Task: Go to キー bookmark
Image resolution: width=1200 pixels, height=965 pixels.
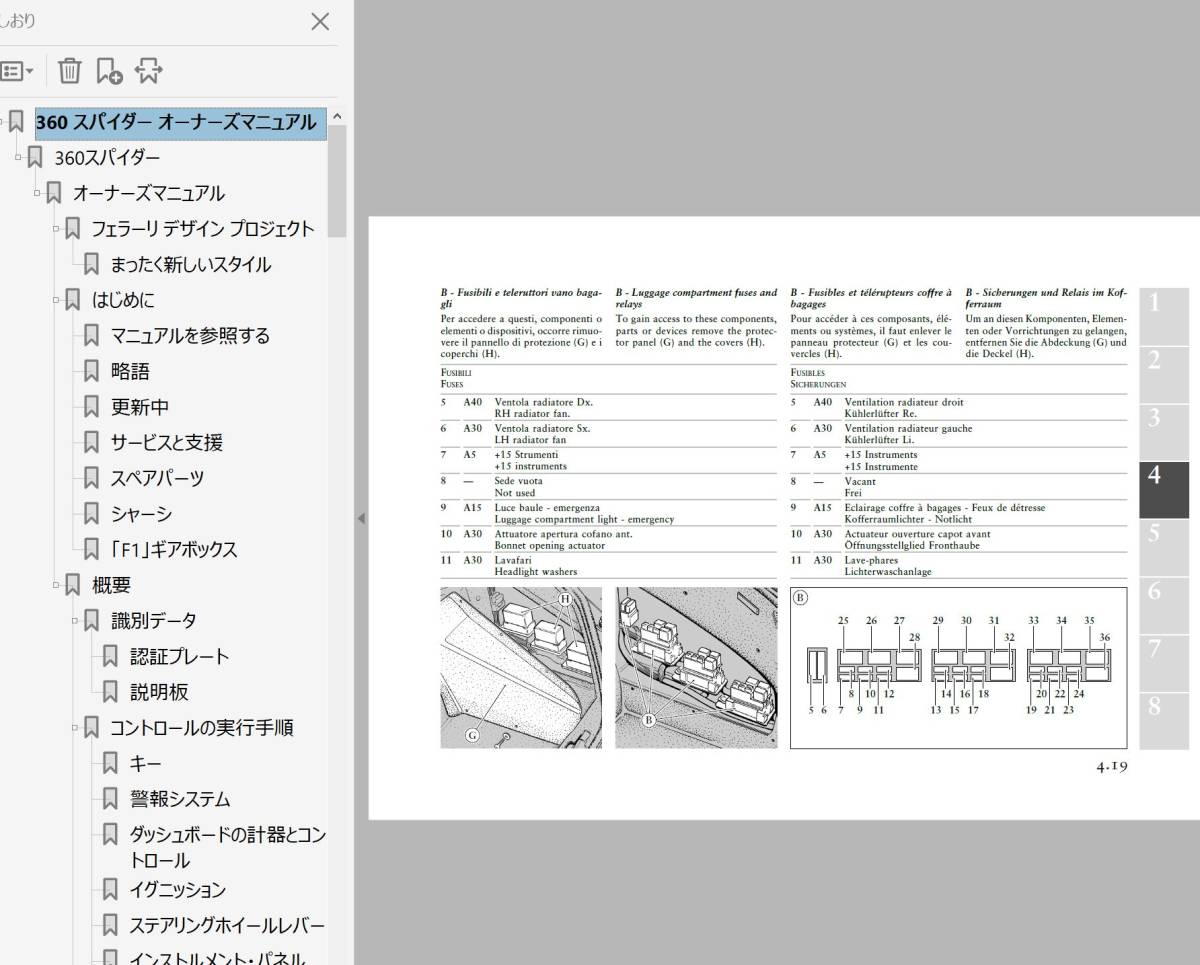Action: pyautogui.click(x=145, y=764)
